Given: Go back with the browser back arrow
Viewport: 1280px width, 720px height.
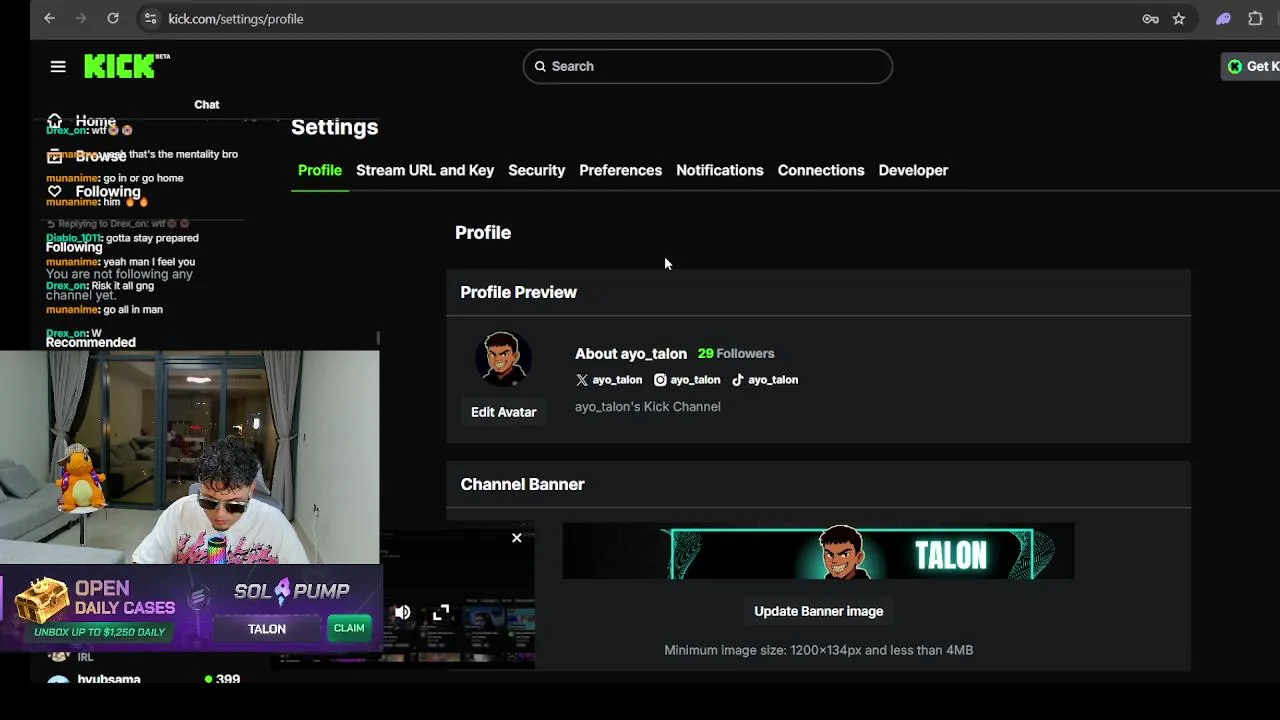Looking at the screenshot, I should tap(49, 18).
